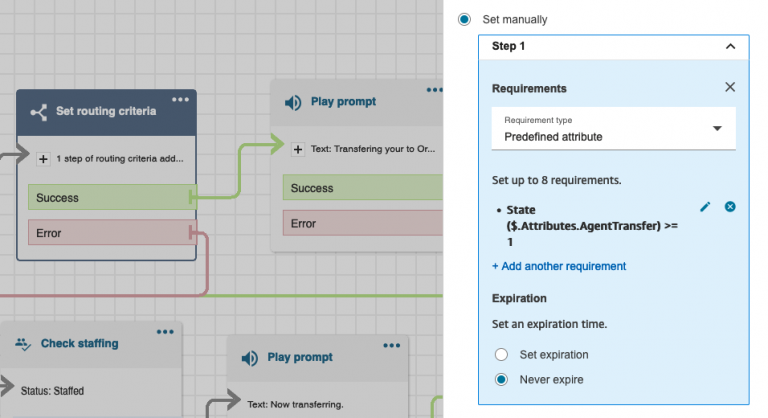Select the Never expire radio option

point(501,380)
